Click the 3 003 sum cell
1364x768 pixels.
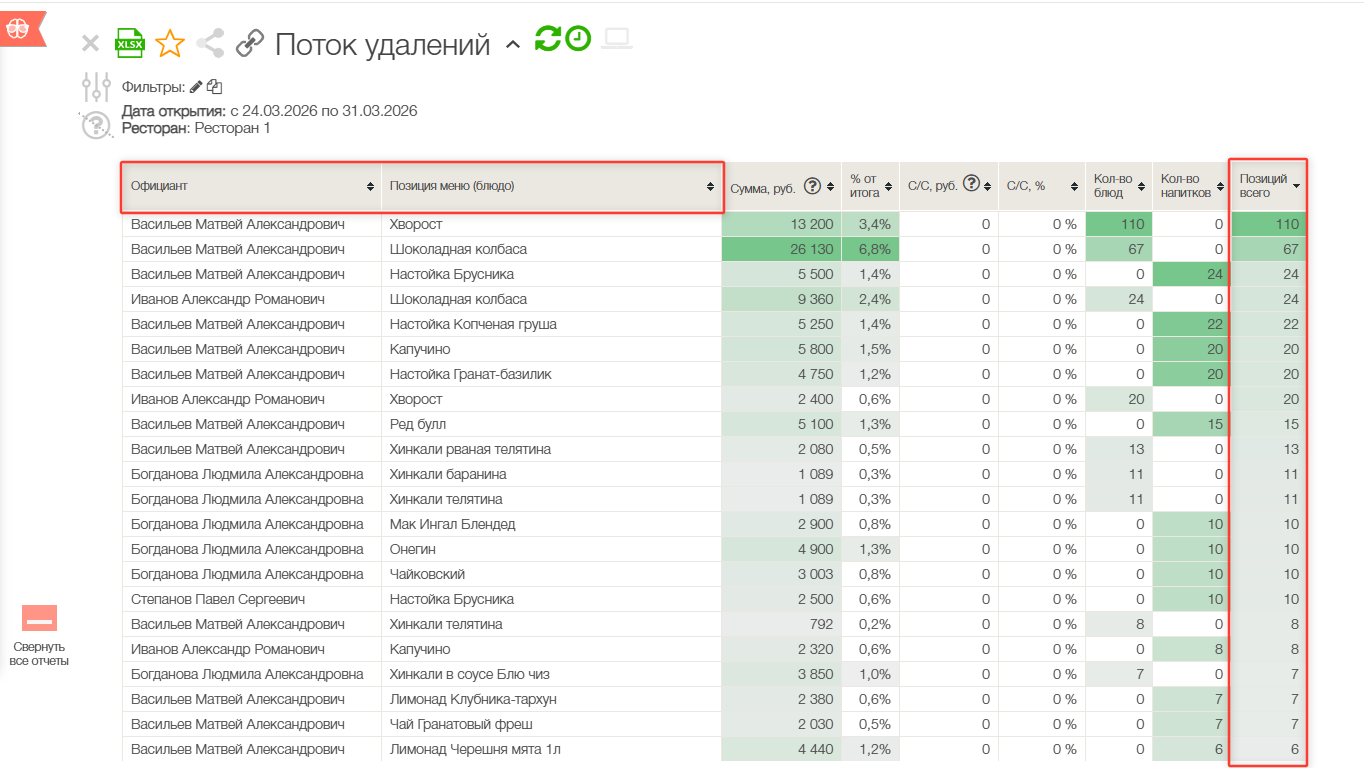782,574
